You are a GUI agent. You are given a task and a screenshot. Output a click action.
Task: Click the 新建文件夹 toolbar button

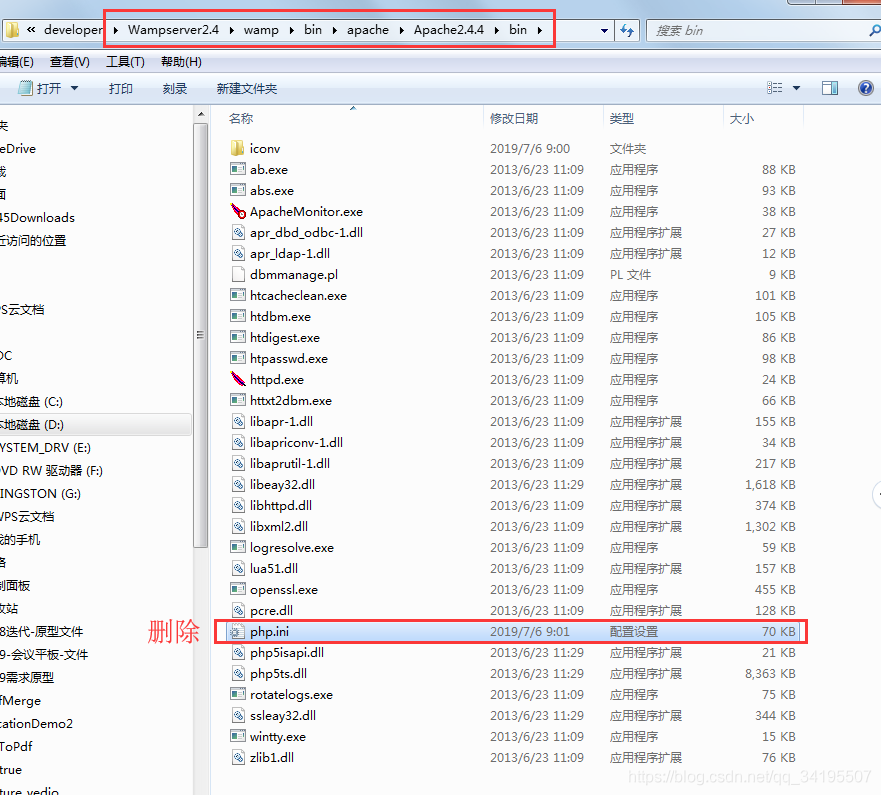[247, 88]
